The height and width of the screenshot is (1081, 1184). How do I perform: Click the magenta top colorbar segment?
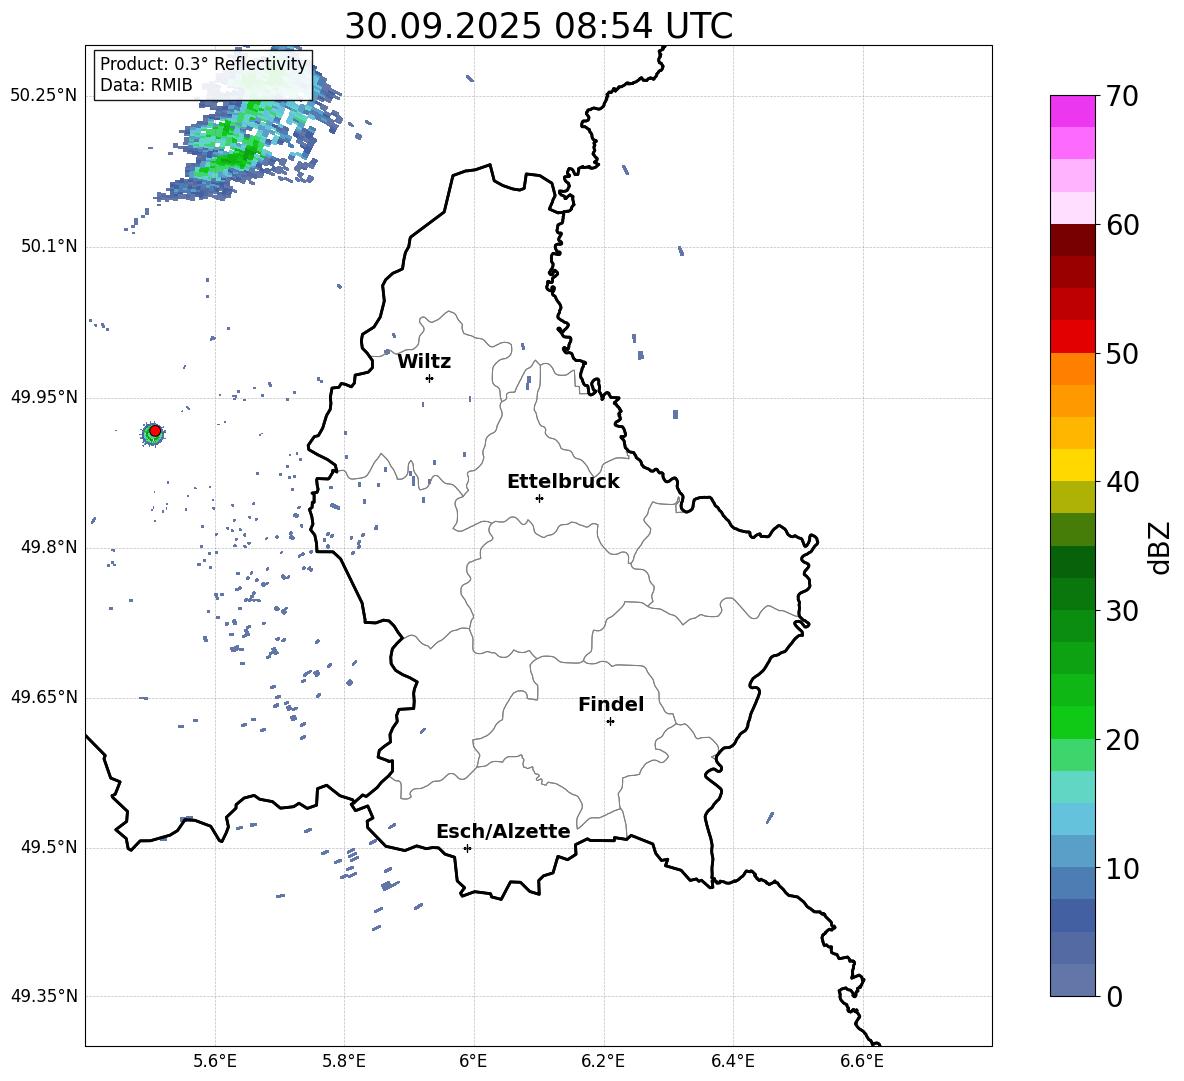click(1072, 111)
